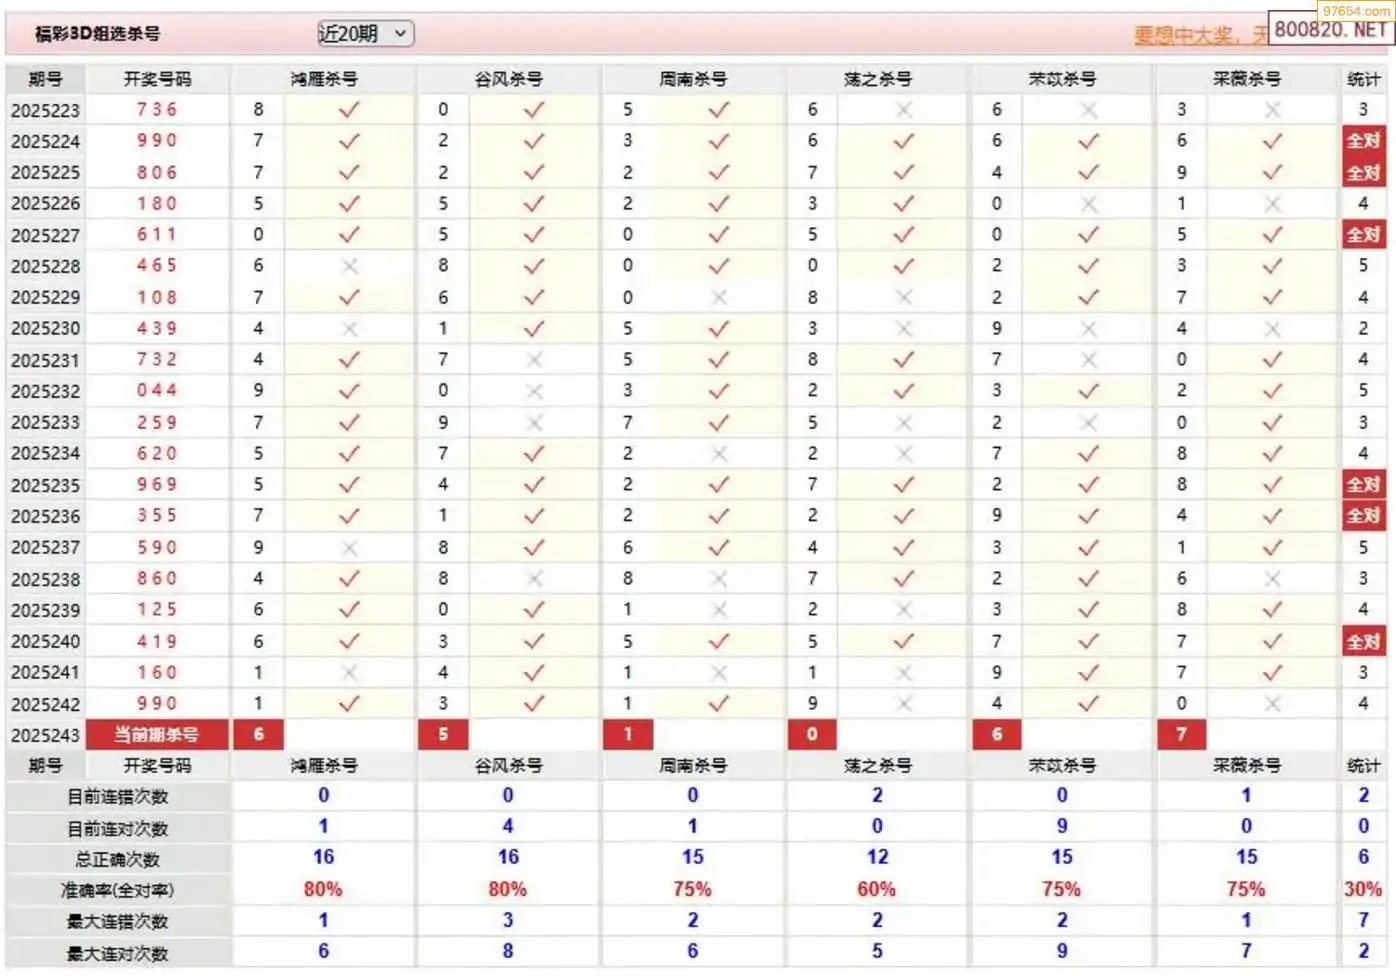Viewport: 1396px width, 976px height.
Task: Click the X mark for 鸿雁杀号 in row 2025228
Action: (x=348, y=266)
